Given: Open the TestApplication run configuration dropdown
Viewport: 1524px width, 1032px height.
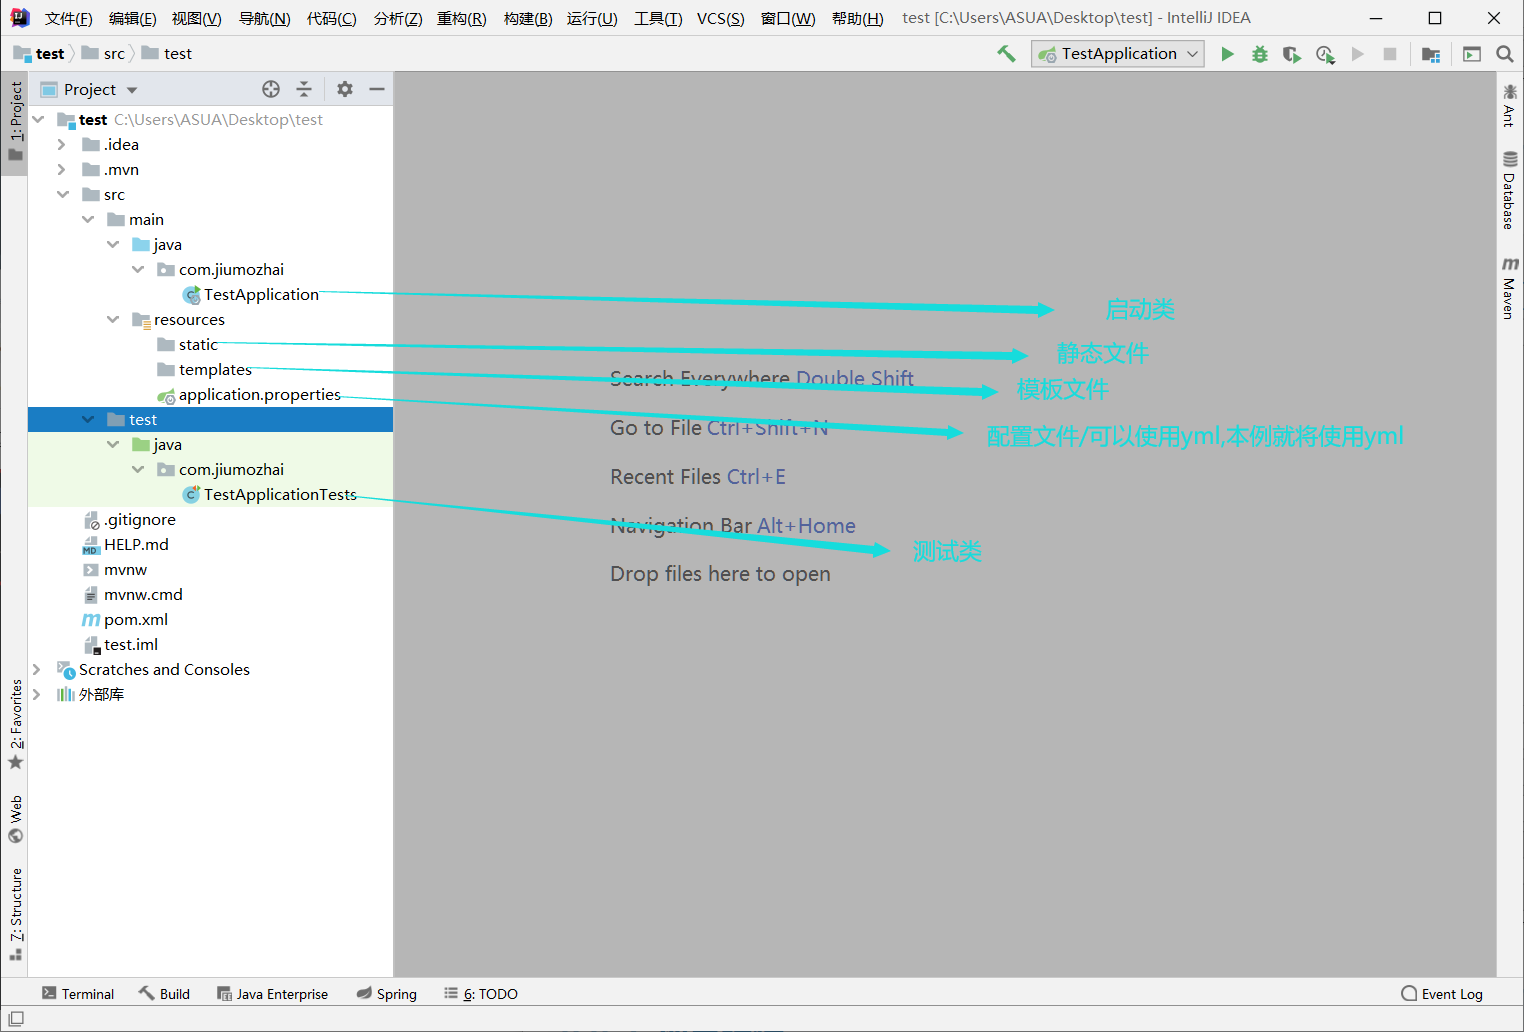Looking at the screenshot, I should [1118, 54].
